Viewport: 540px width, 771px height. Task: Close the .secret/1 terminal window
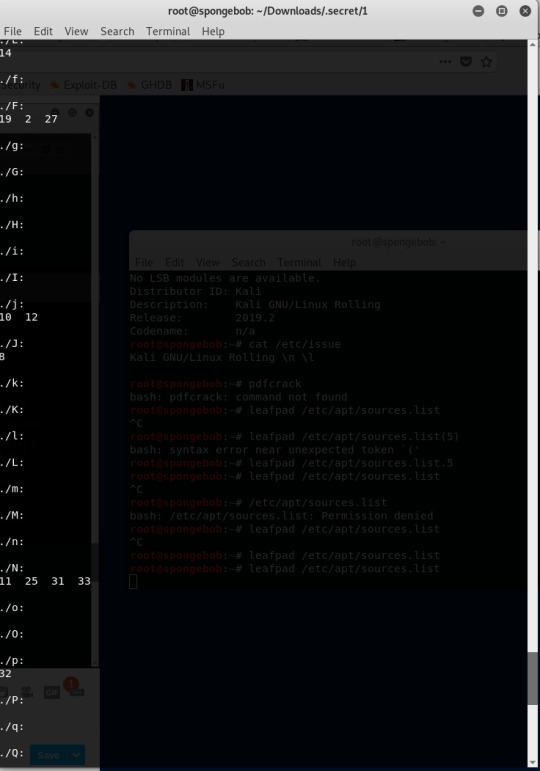(x=525, y=11)
